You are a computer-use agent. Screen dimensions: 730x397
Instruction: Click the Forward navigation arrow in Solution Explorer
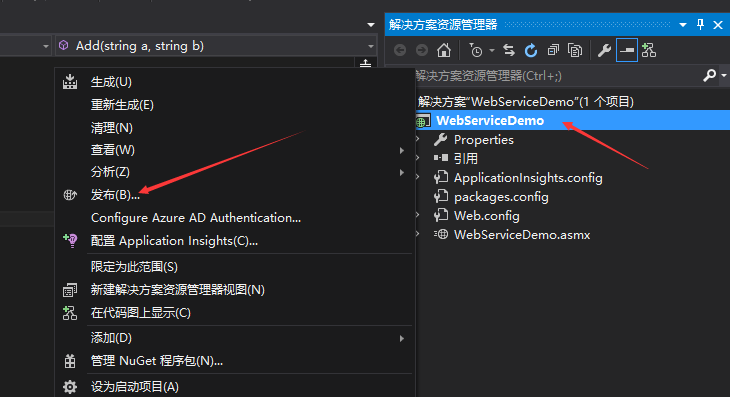[x=422, y=50]
